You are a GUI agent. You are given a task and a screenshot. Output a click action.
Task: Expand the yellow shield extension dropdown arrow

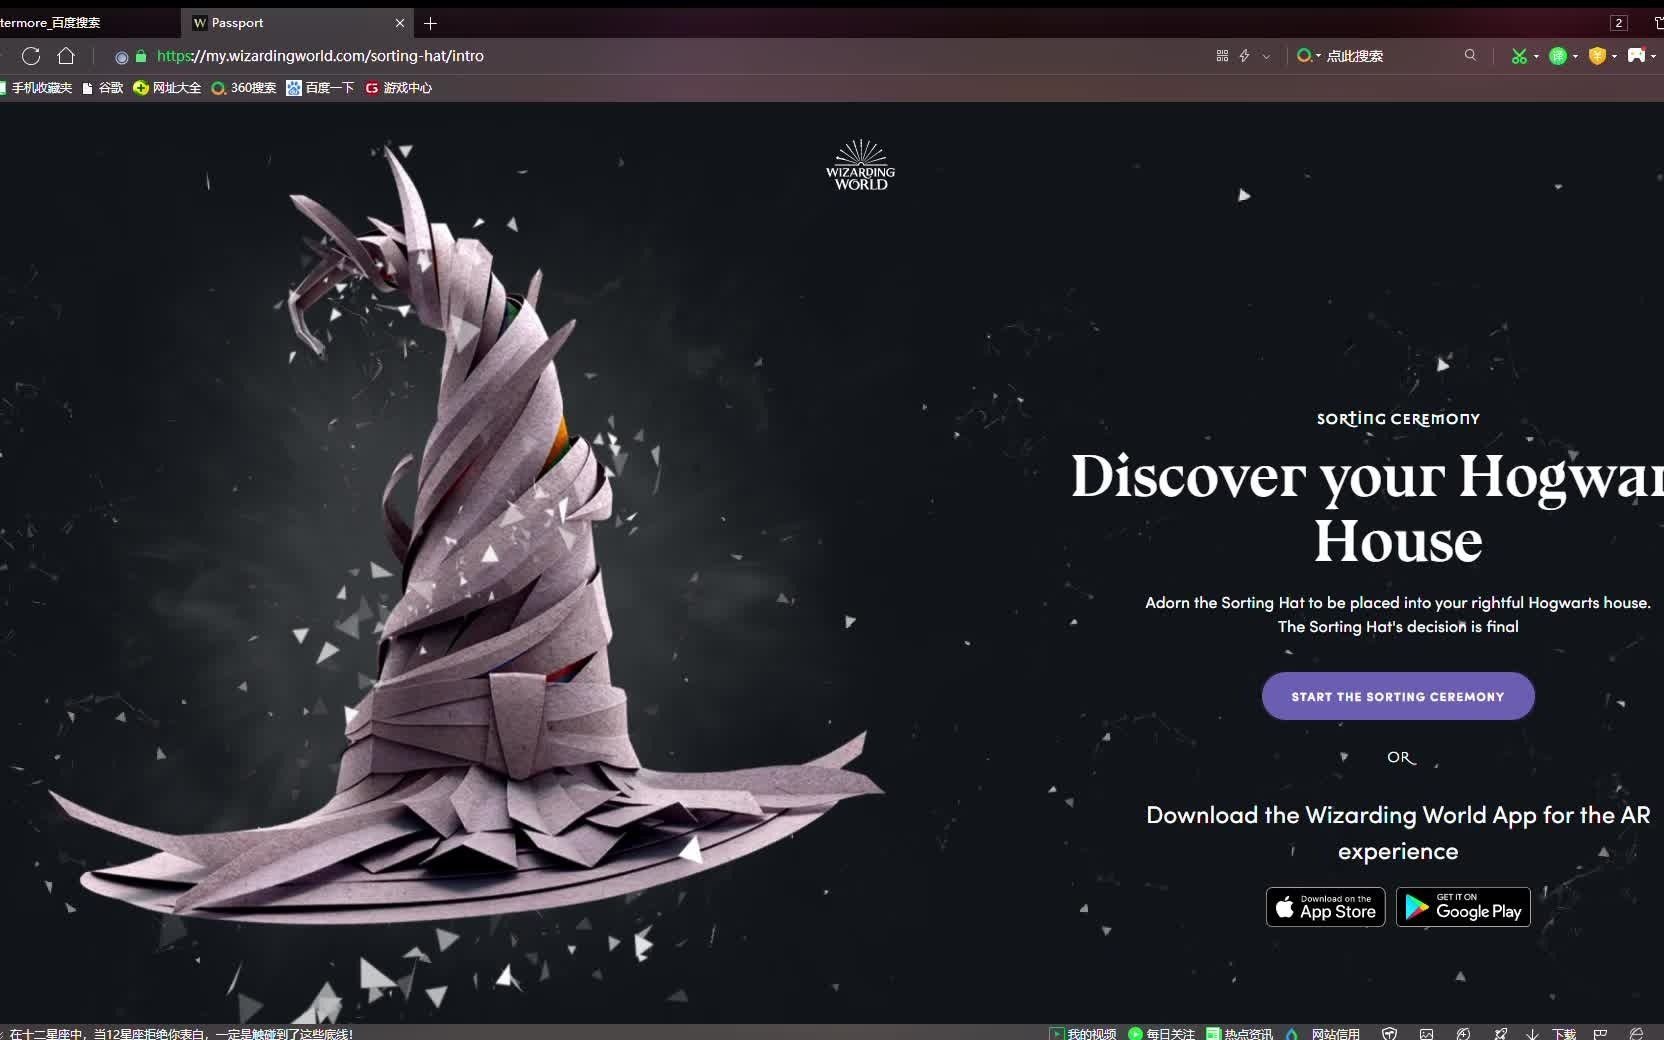(1615, 57)
